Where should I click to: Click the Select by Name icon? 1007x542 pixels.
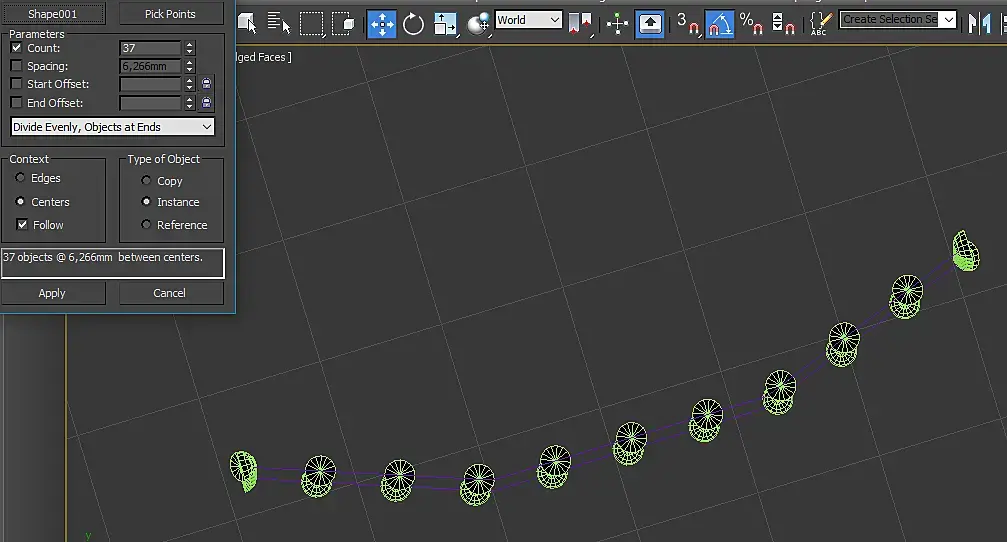pos(278,24)
